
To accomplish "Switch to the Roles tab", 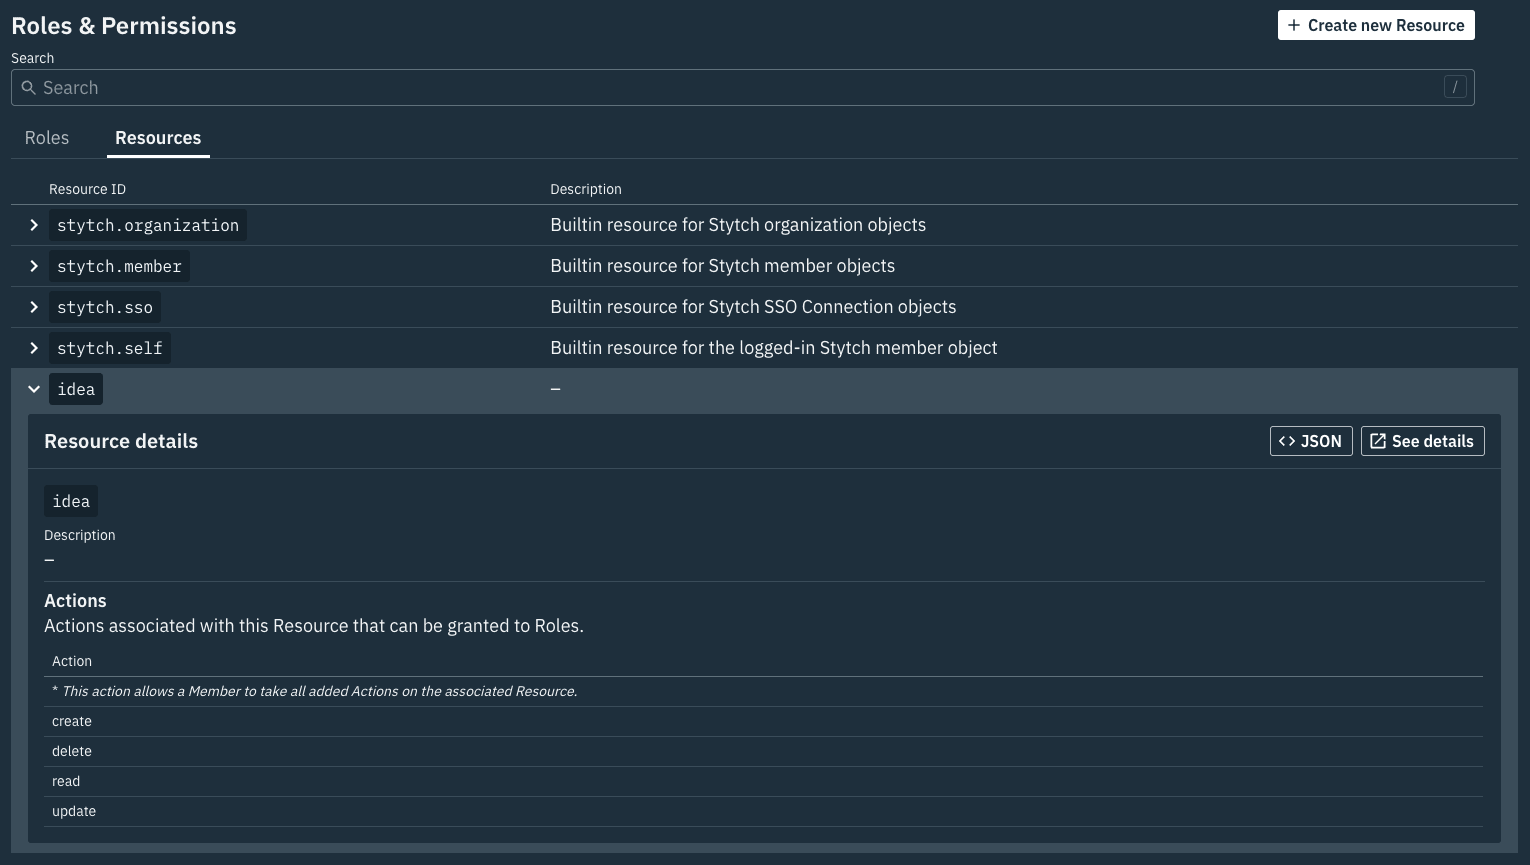I will click(46, 137).
